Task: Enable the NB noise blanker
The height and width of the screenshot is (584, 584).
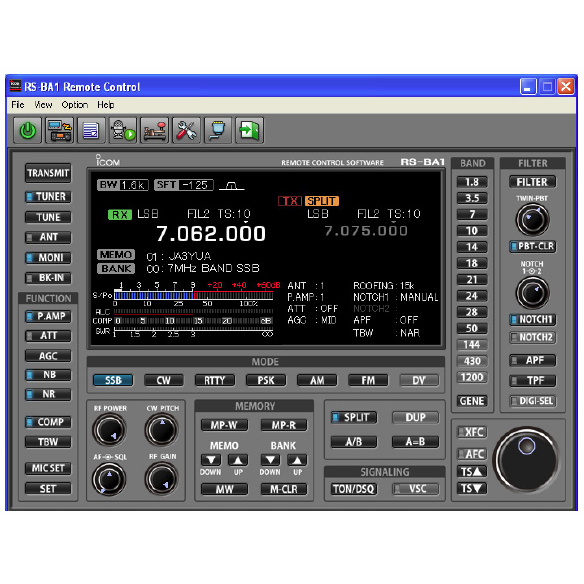Action: coord(48,374)
